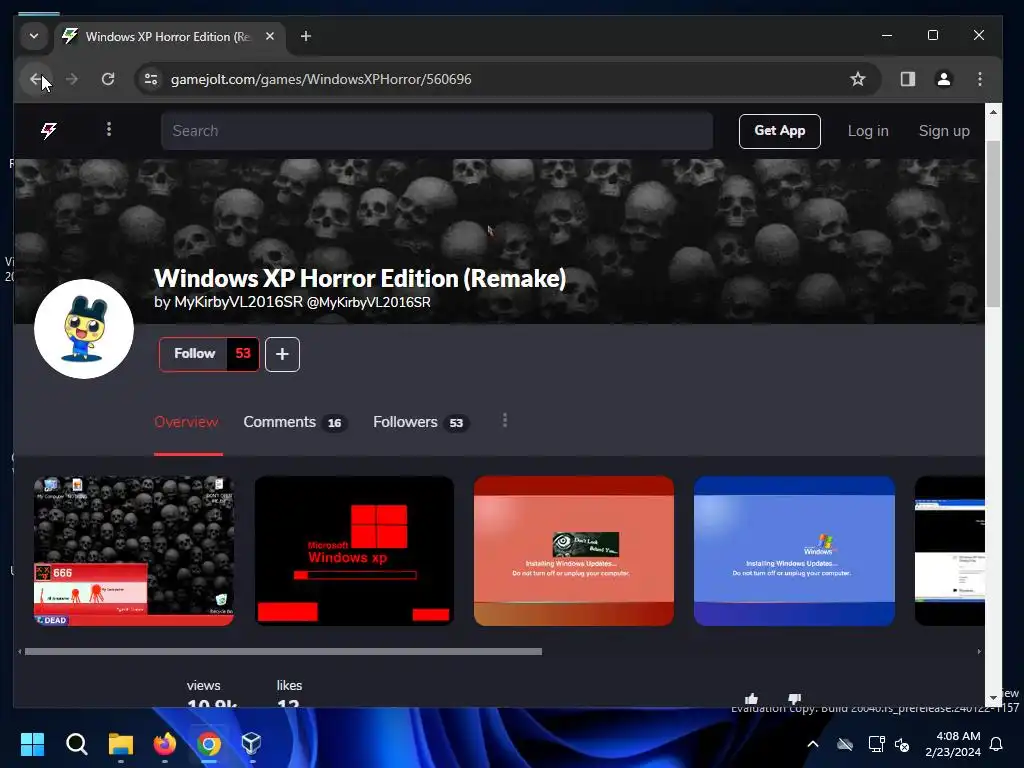Open VirtualBox cube icon on taskbar

[x=251, y=743]
